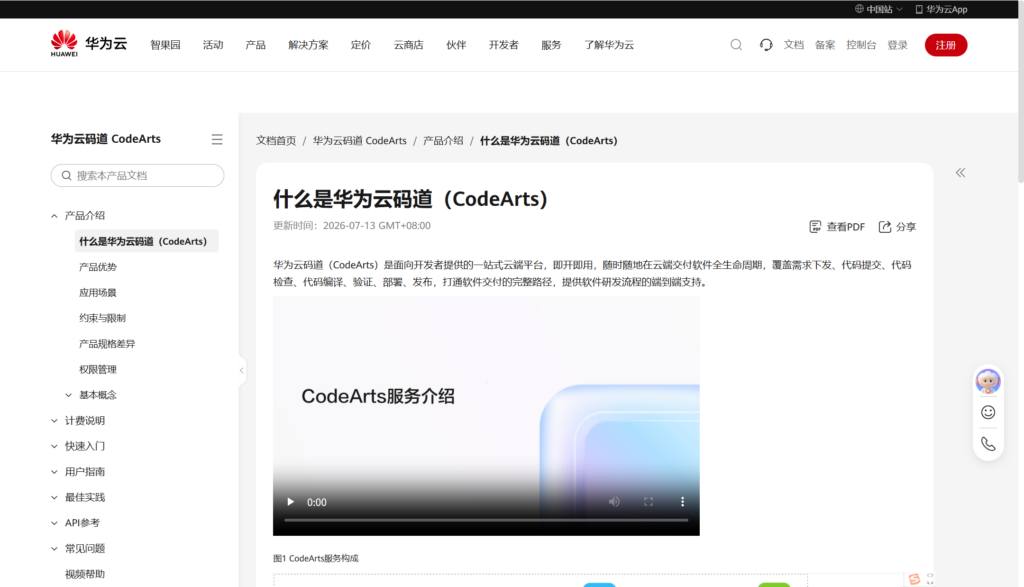Expand the 基本概念 subsection
Screen dimensions: 1024x587
[69, 395]
